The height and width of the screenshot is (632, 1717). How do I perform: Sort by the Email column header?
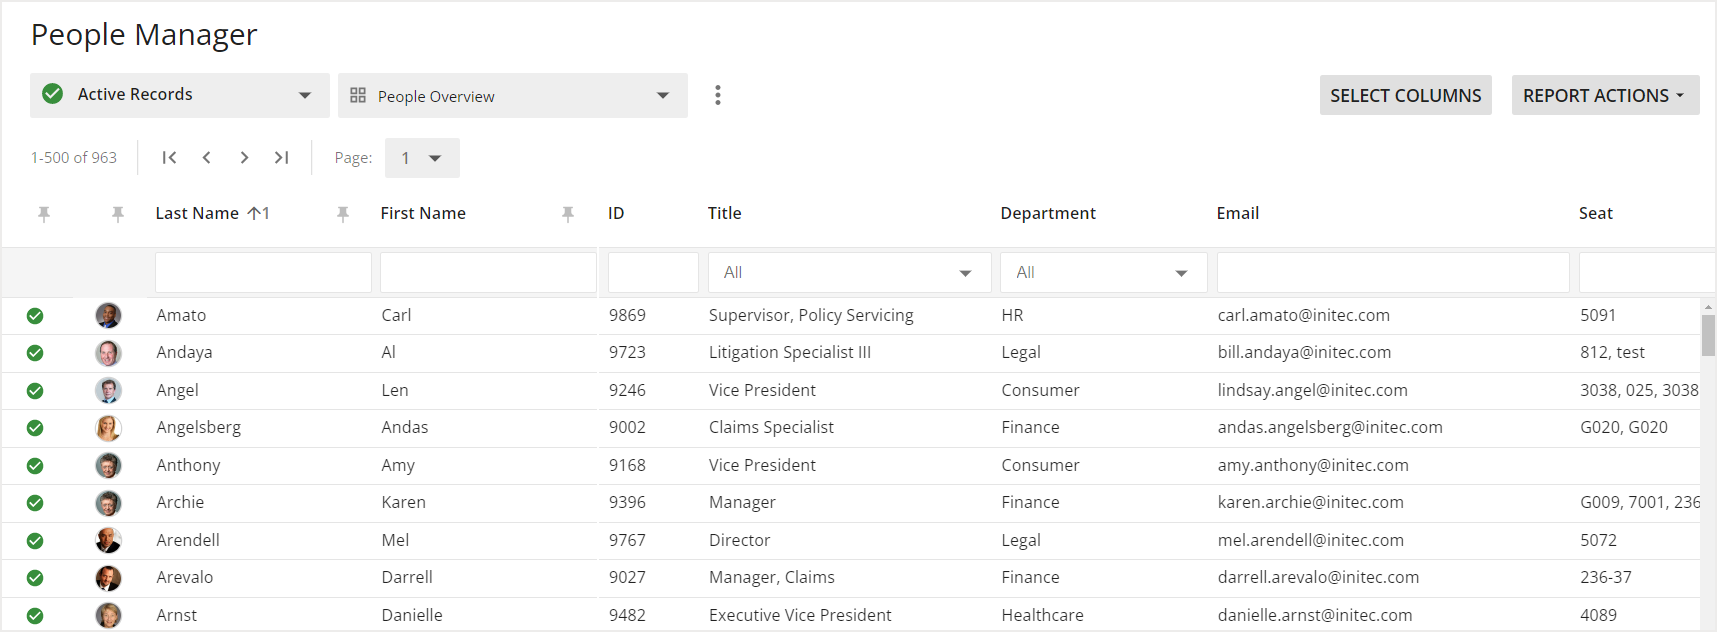point(1237,213)
